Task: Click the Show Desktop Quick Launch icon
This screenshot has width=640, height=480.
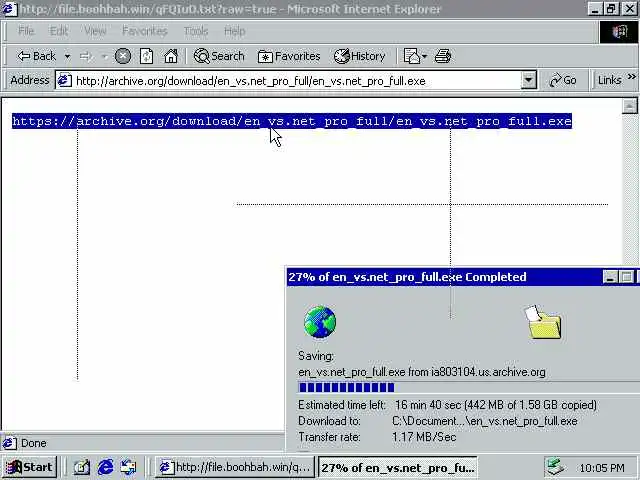Action: point(82,467)
